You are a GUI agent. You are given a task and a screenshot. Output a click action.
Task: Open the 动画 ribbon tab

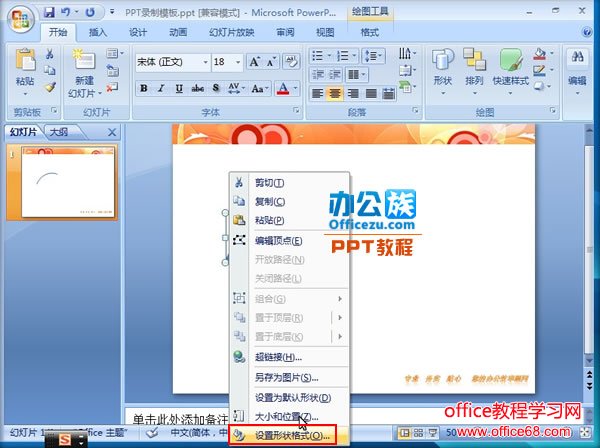point(178,33)
